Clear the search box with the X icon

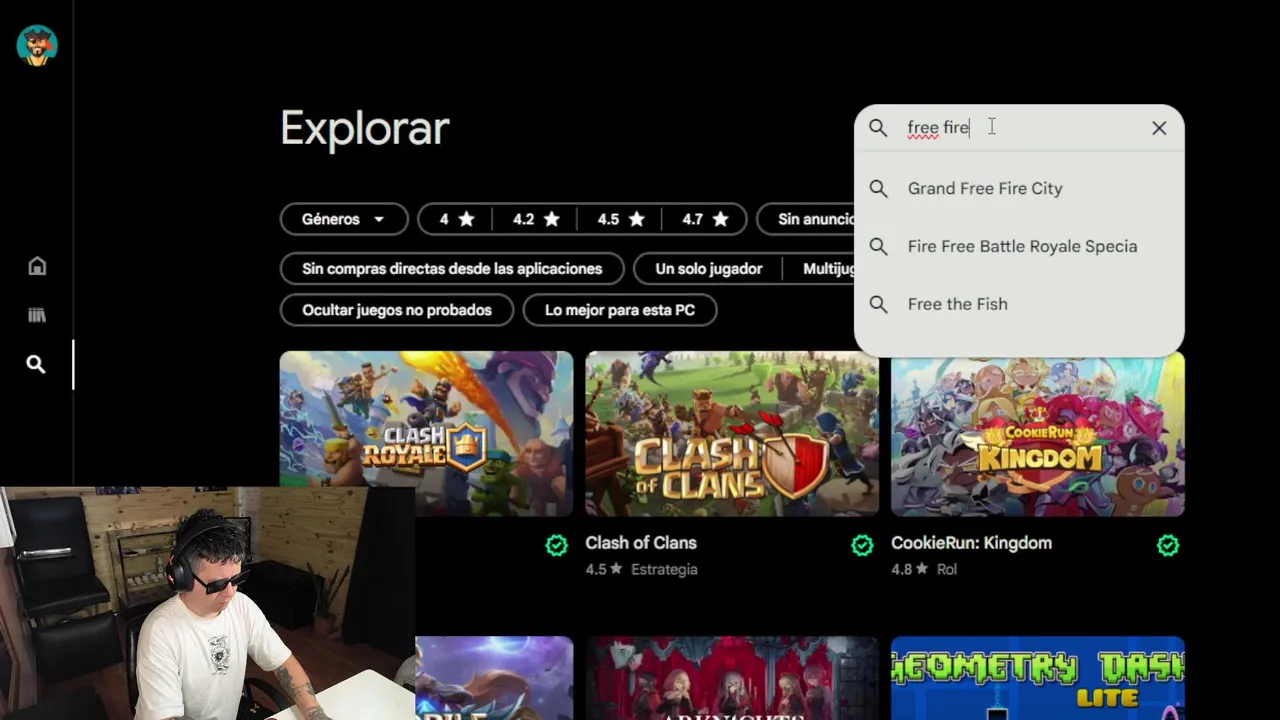[1159, 128]
